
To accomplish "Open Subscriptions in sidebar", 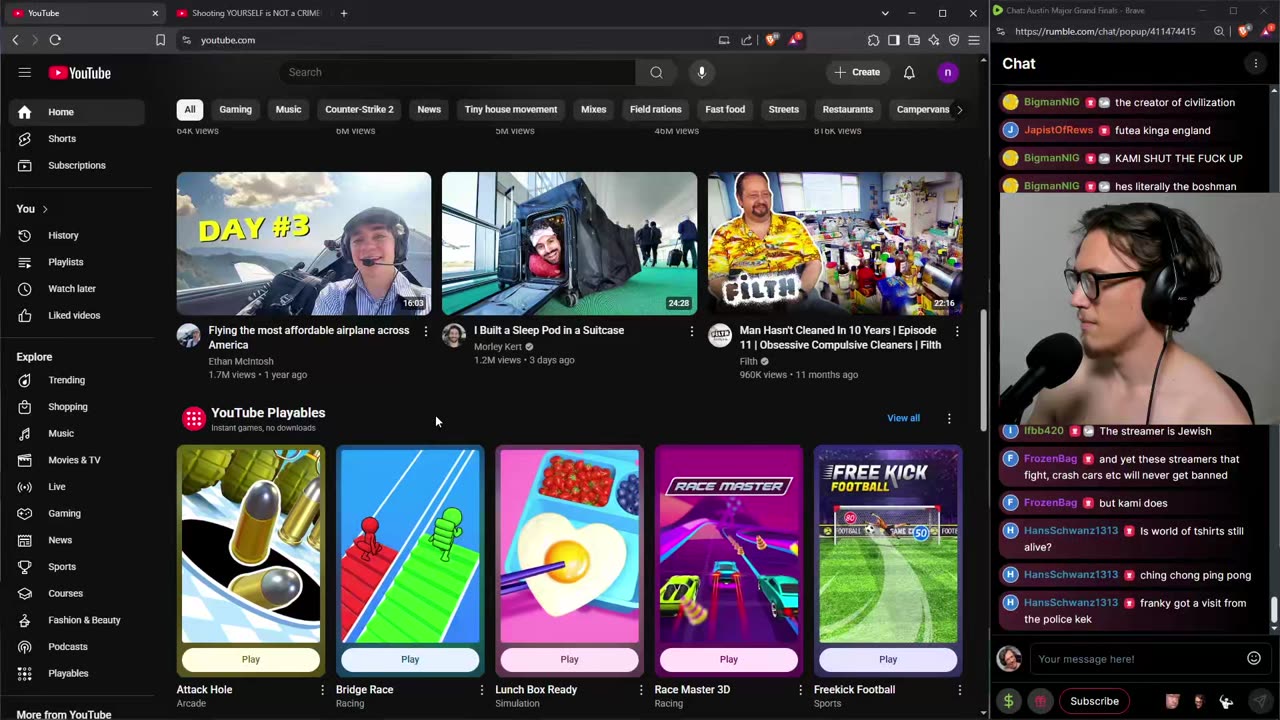I will [x=76, y=165].
